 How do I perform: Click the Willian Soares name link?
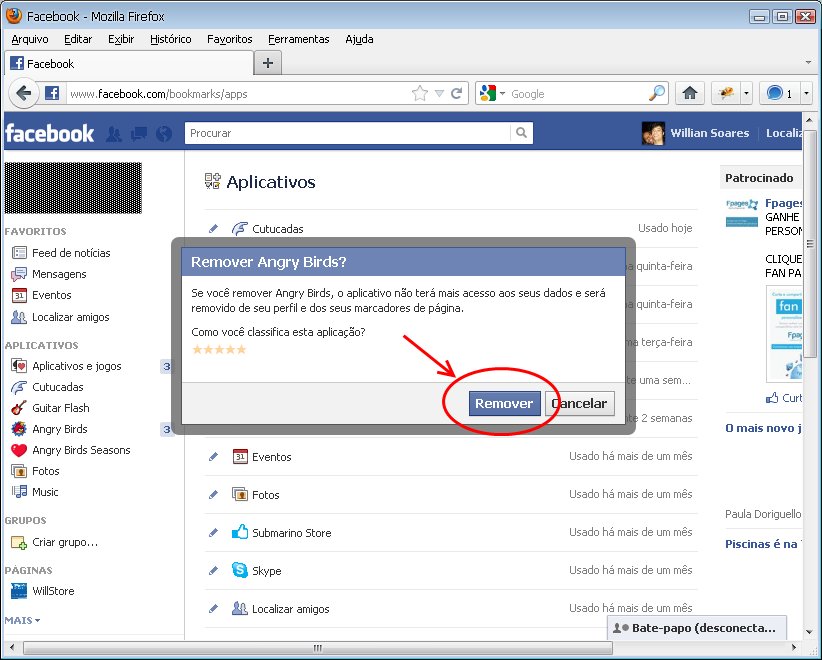709,133
